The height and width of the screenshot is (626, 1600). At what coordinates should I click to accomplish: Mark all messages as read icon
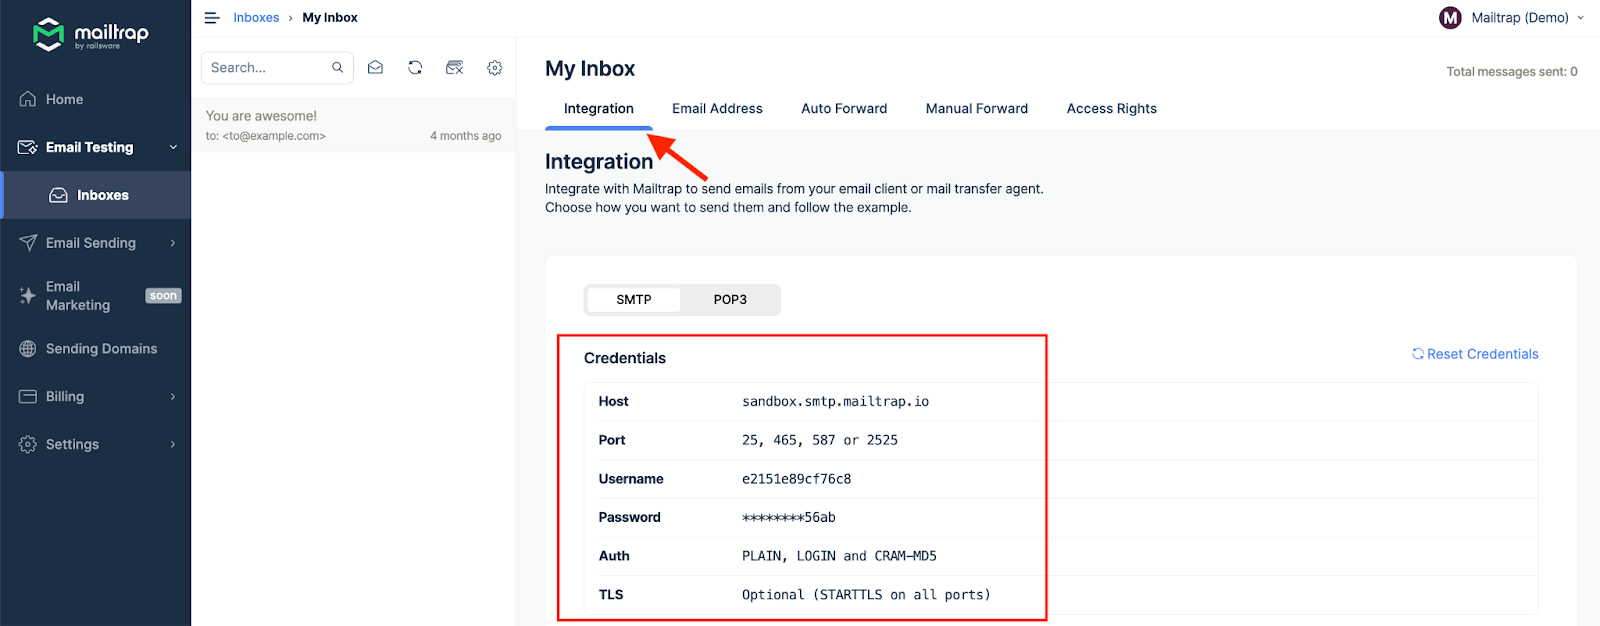point(375,68)
